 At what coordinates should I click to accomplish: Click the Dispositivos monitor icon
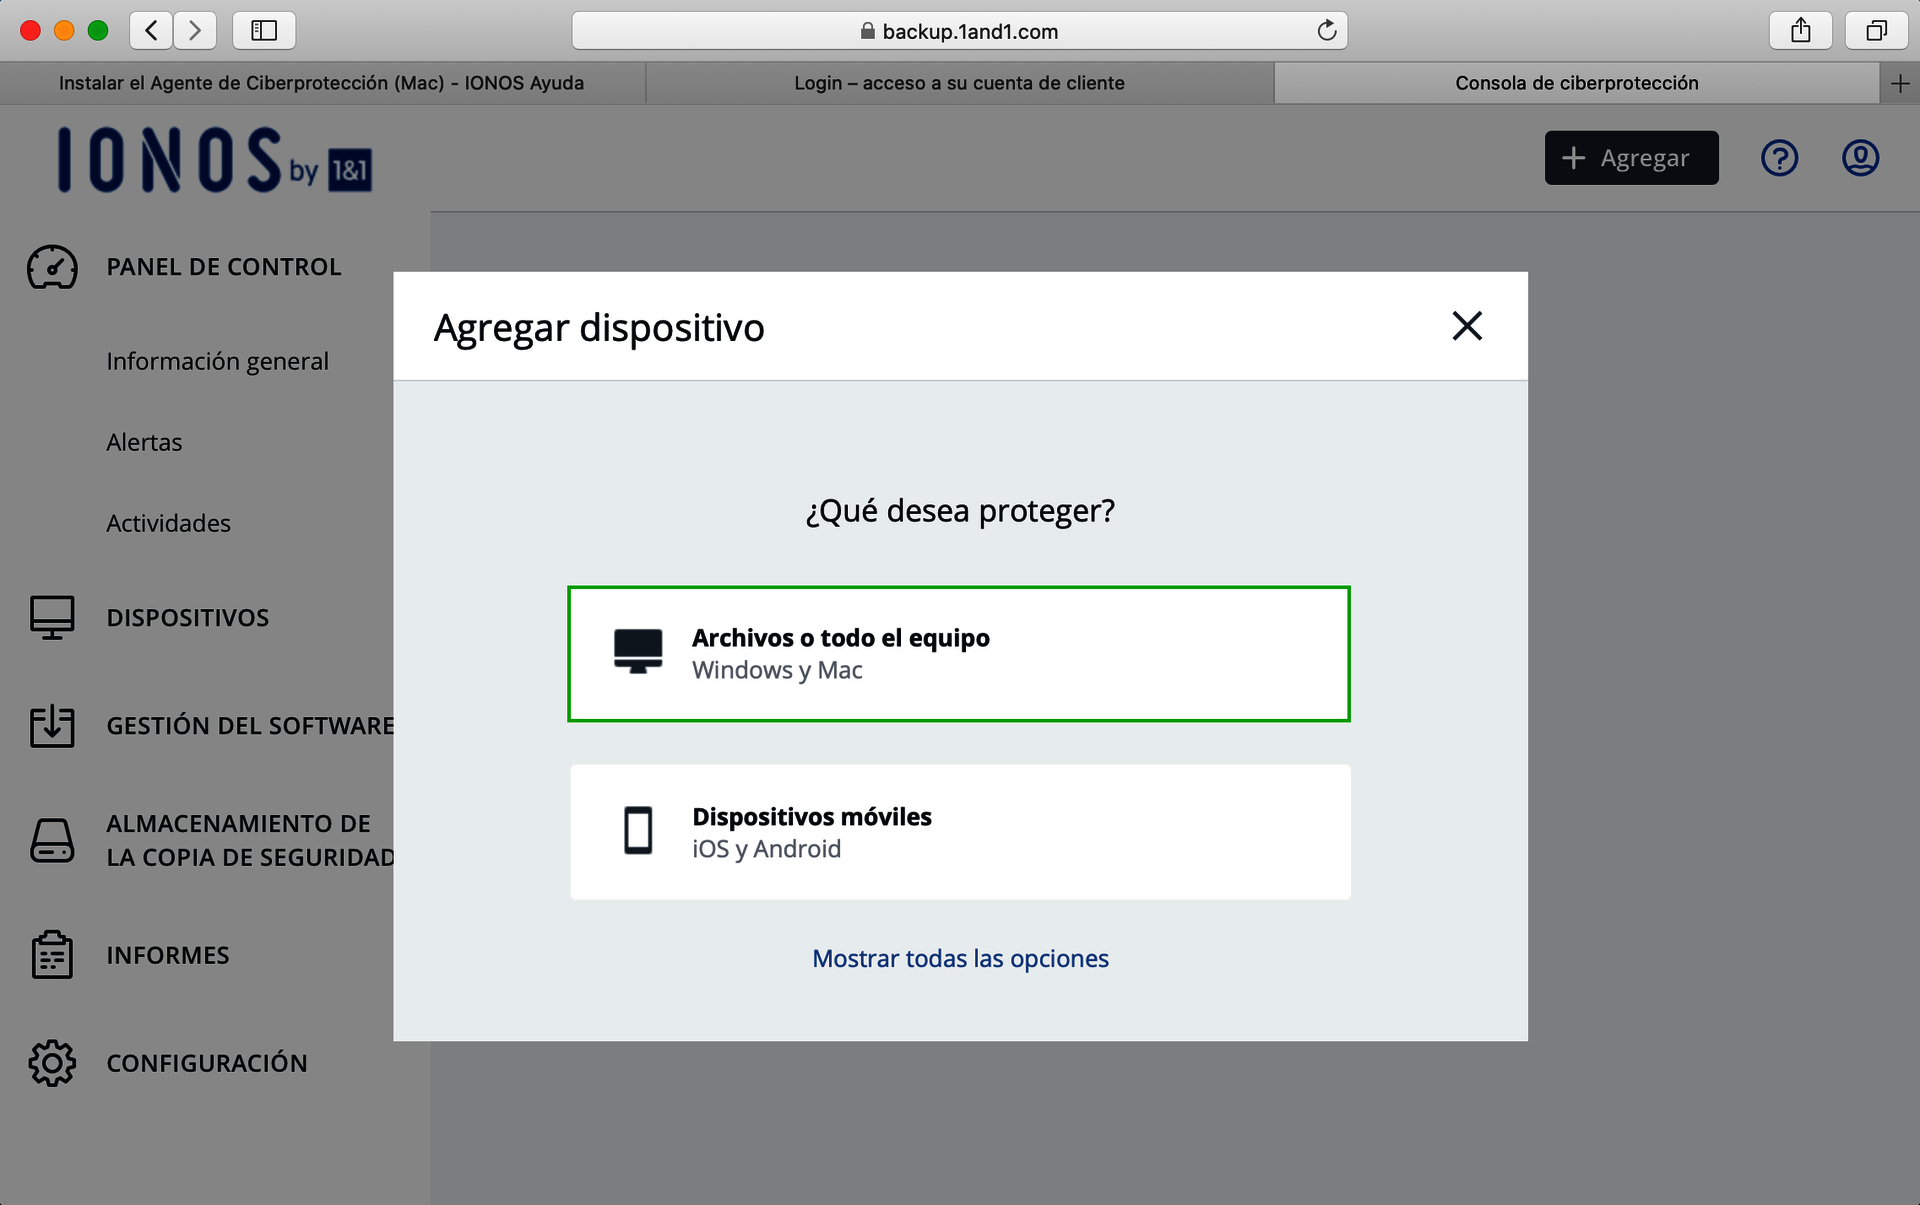point(52,617)
